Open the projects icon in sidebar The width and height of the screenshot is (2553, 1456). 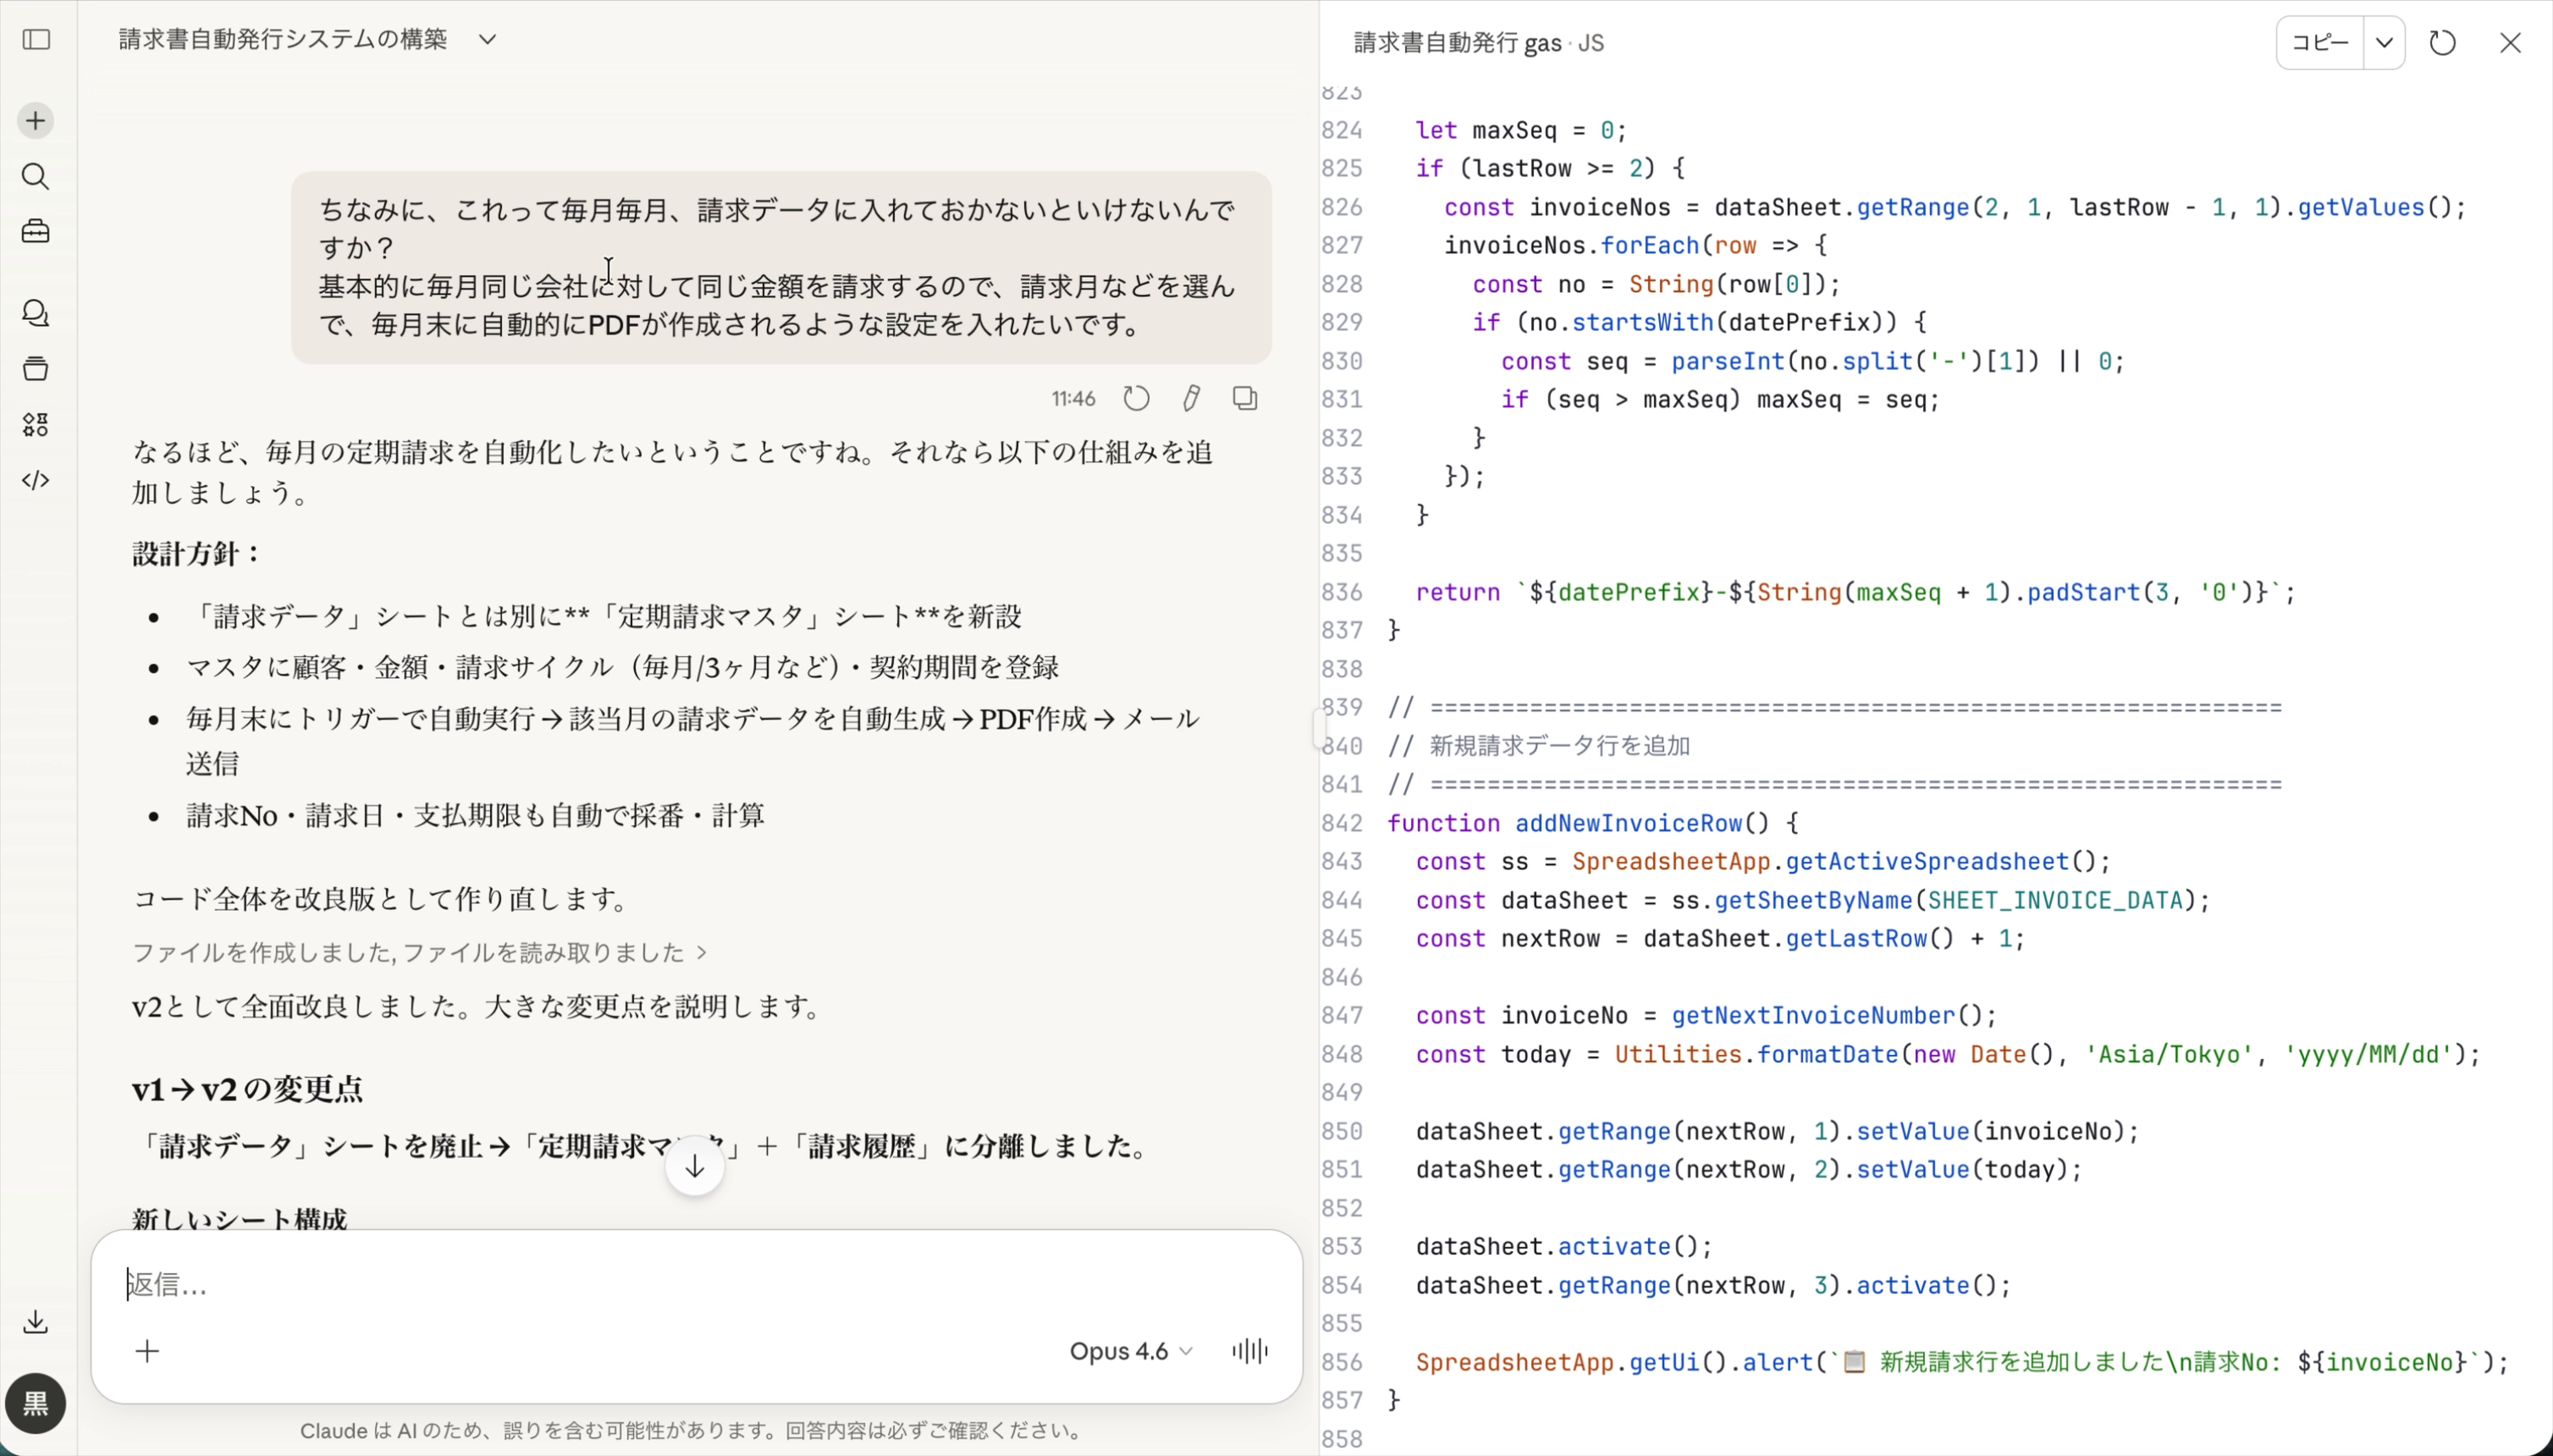(36, 369)
